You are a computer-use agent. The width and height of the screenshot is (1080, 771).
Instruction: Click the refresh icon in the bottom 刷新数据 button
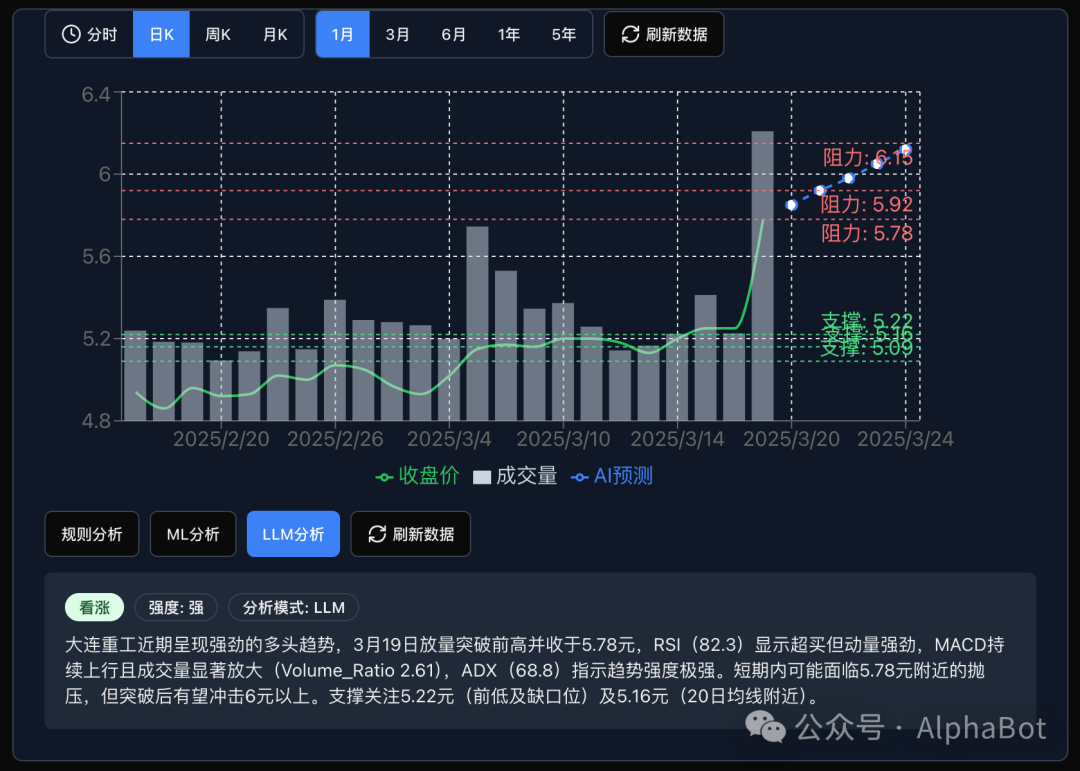click(376, 533)
